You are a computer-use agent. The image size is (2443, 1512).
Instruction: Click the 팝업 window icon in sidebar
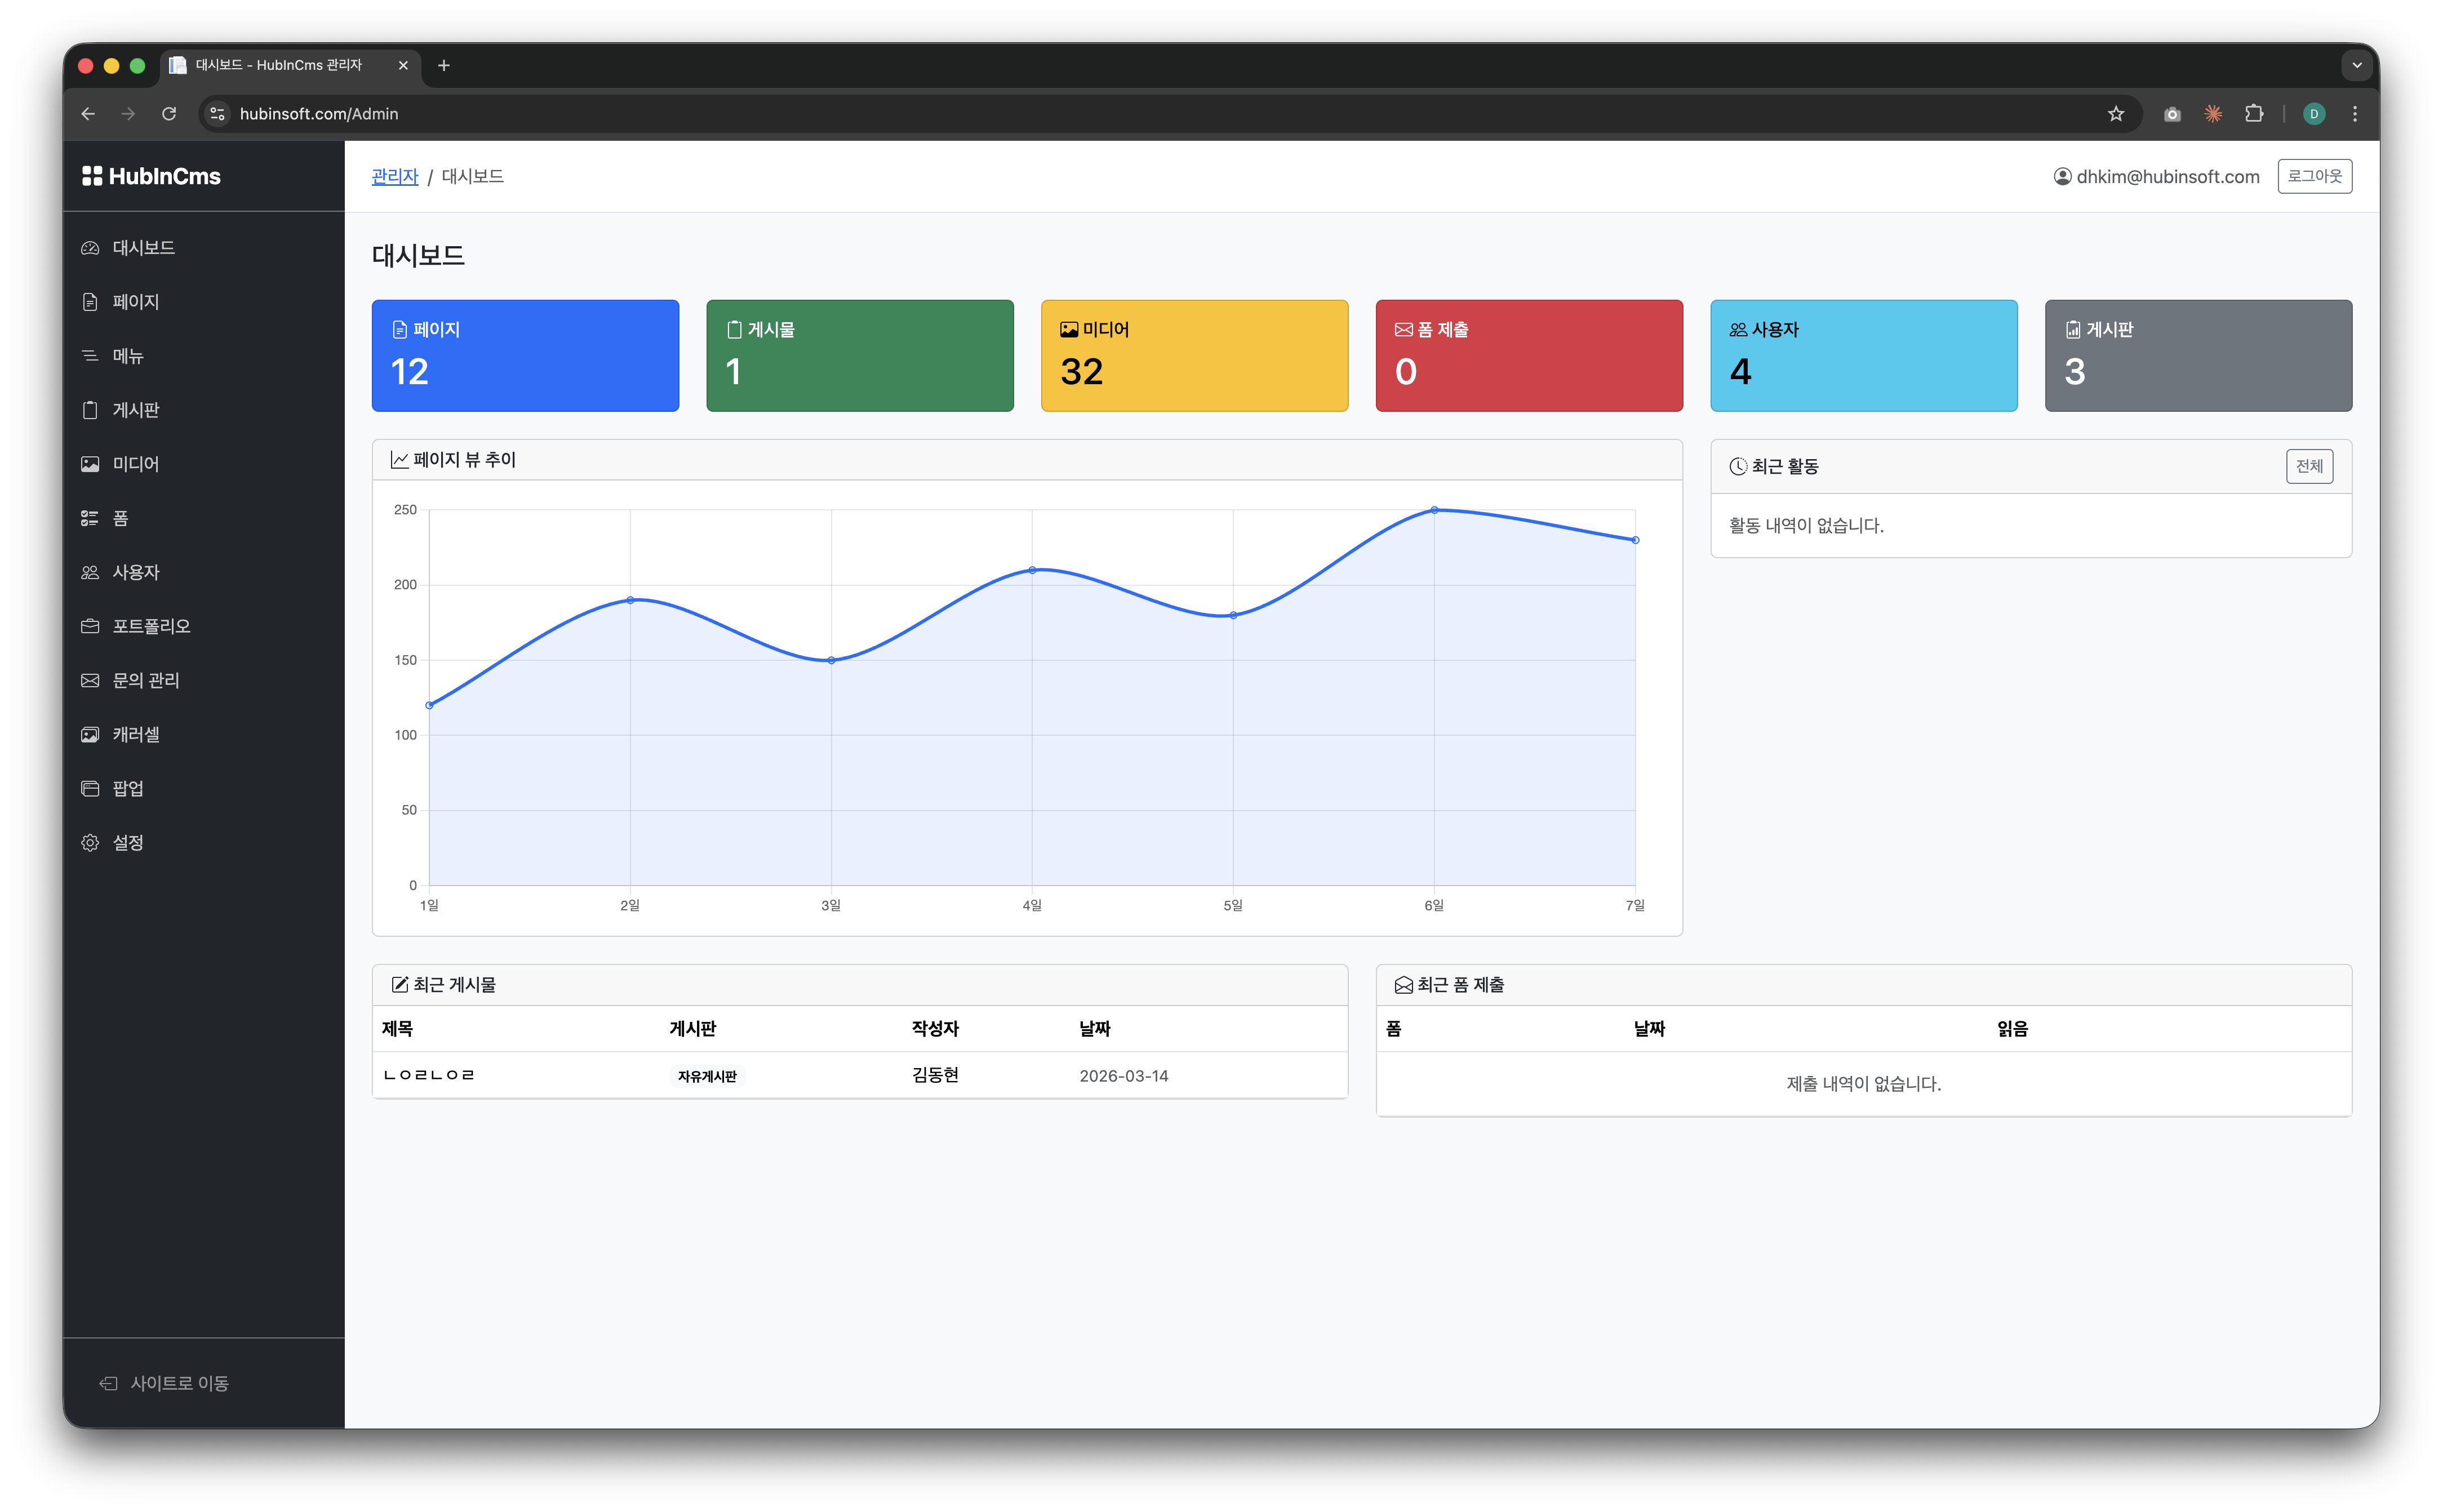pyautogui.click(x=90, y=789)
